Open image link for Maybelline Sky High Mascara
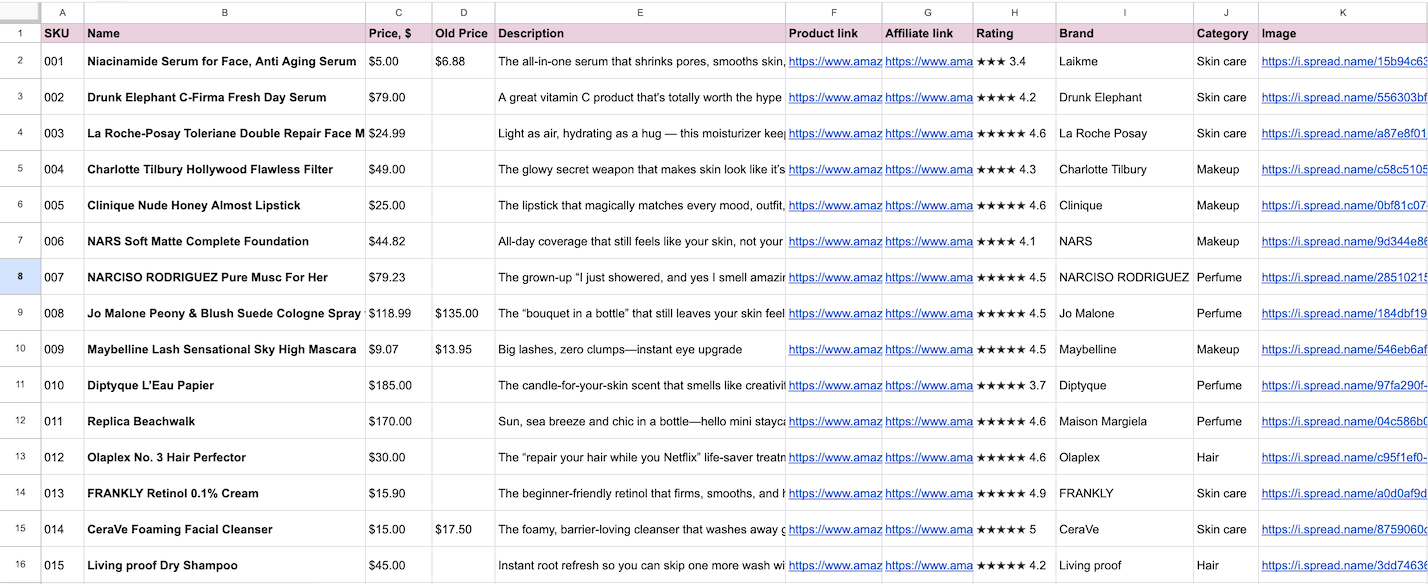The width and height of the screenshot is (1428, 584). click(1344, 349)
